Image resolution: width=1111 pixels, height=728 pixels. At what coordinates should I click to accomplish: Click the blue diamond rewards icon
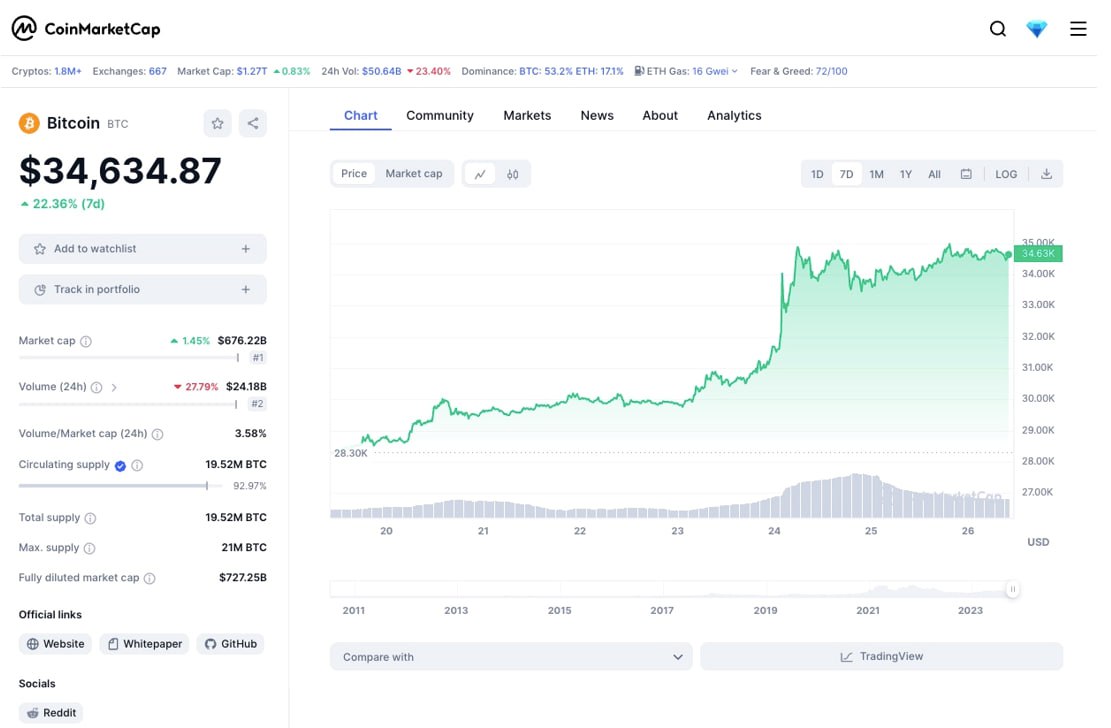tap(1037, 28)
